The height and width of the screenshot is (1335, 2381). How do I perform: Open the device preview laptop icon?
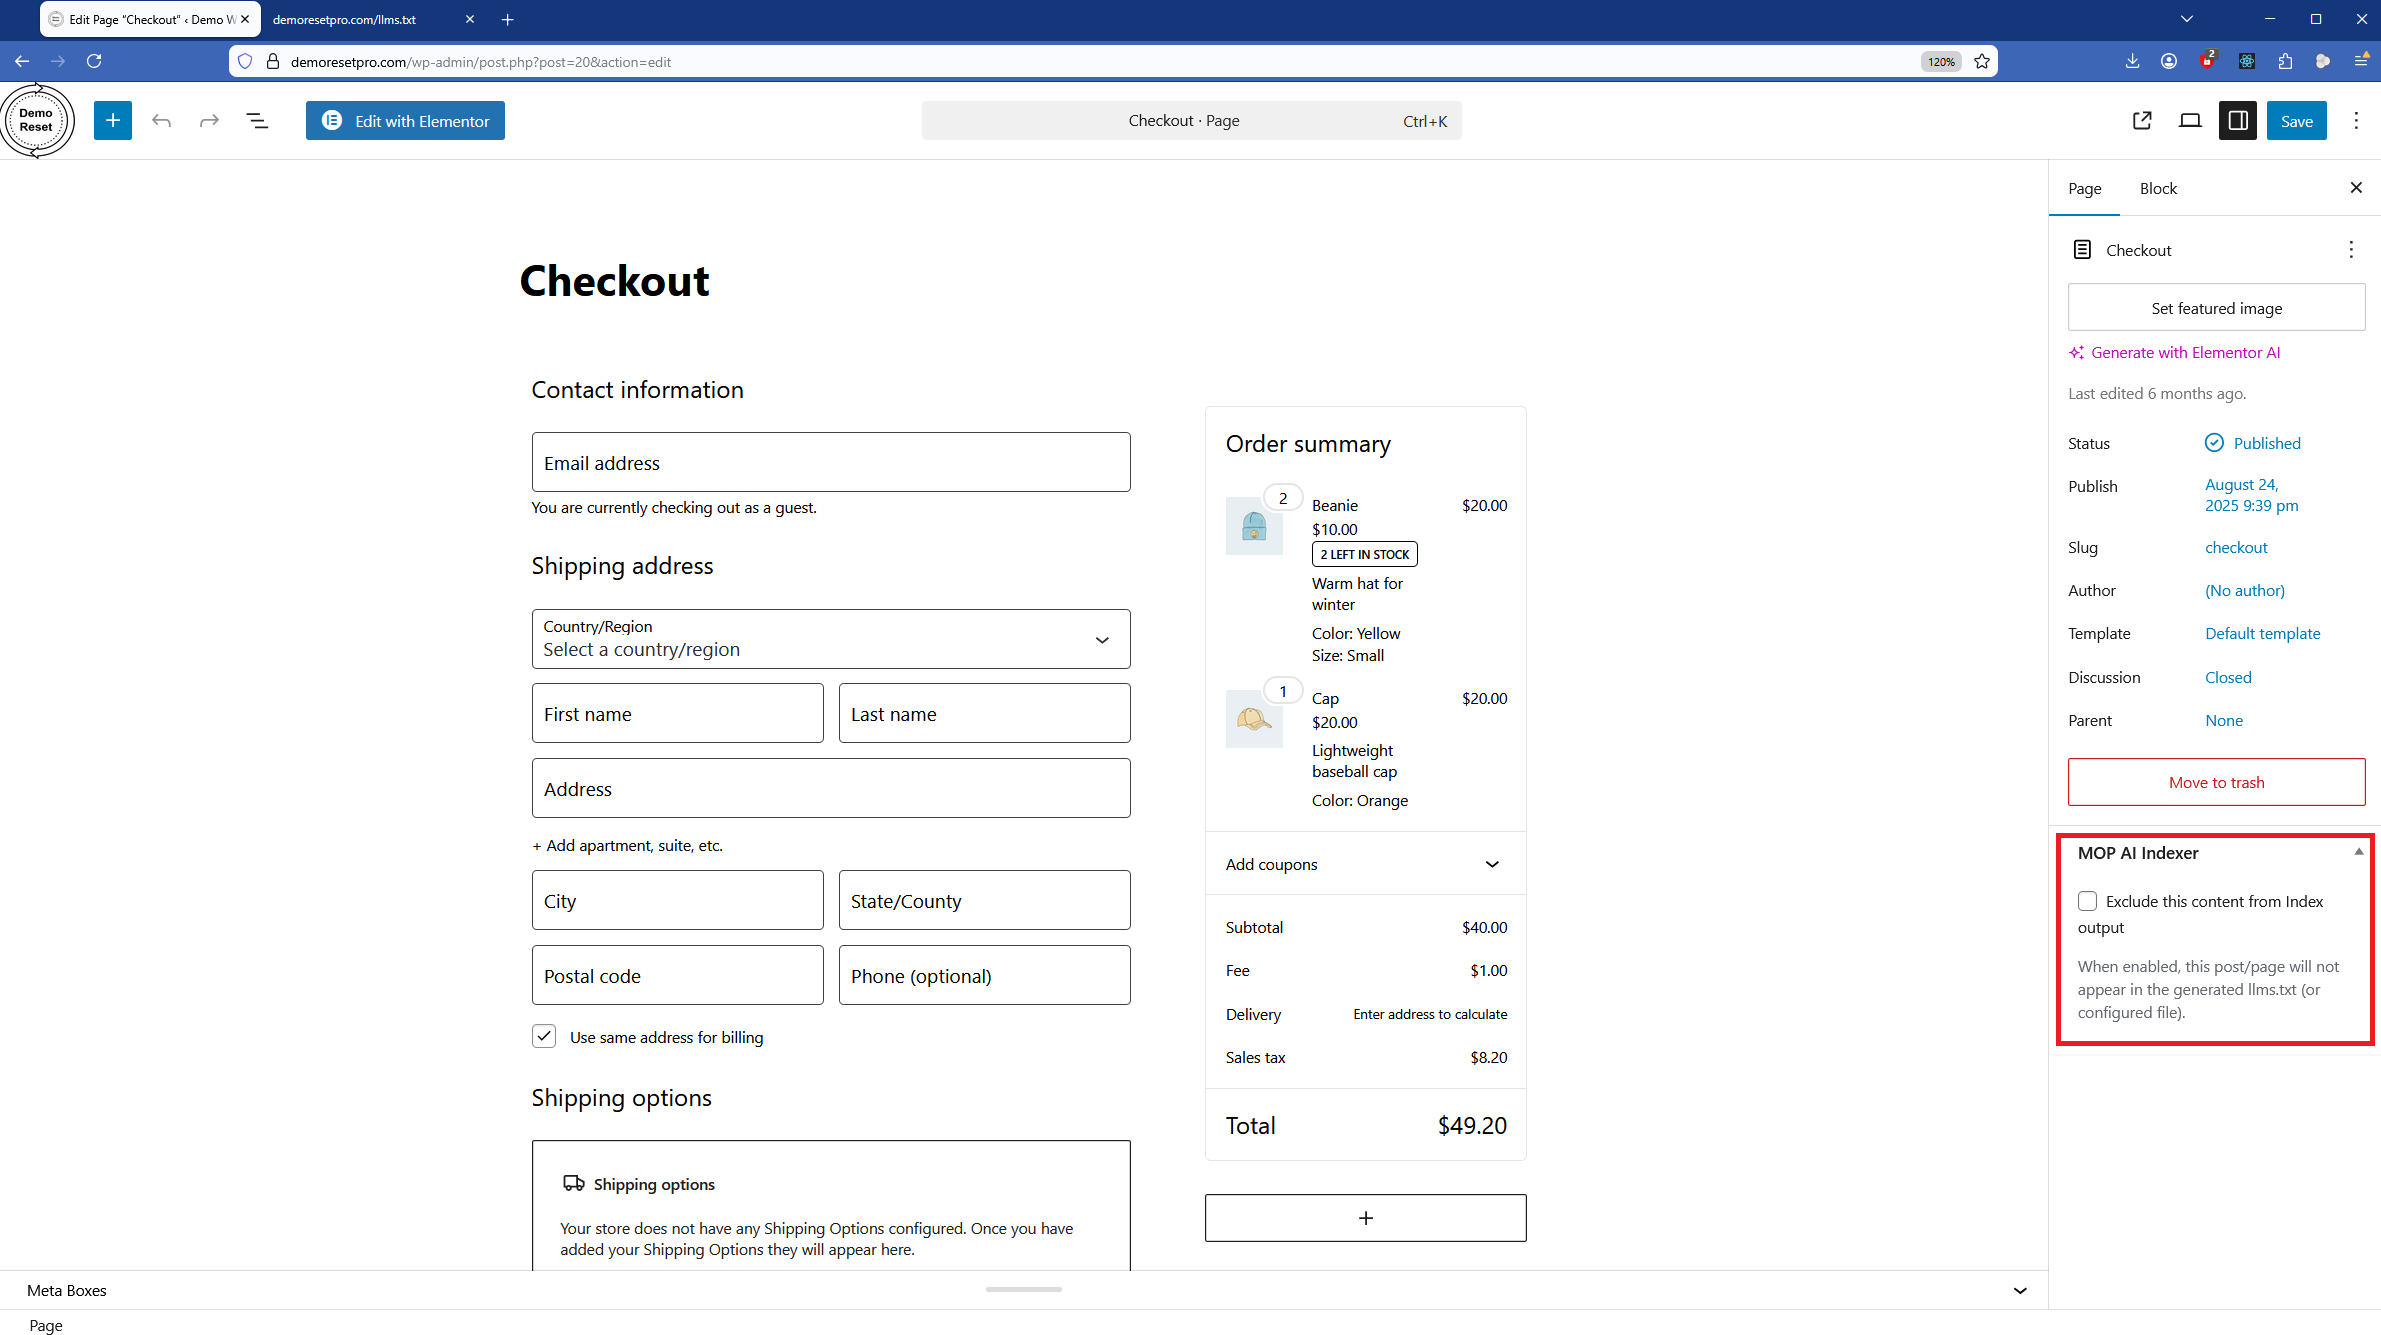pos(2190,121)
